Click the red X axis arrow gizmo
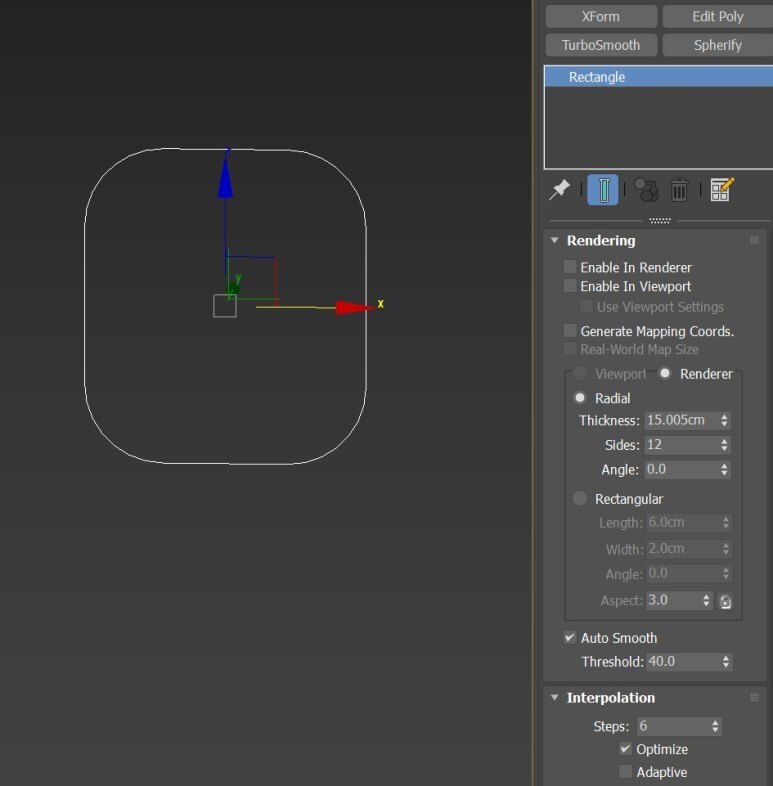 [x=355, y=308]
